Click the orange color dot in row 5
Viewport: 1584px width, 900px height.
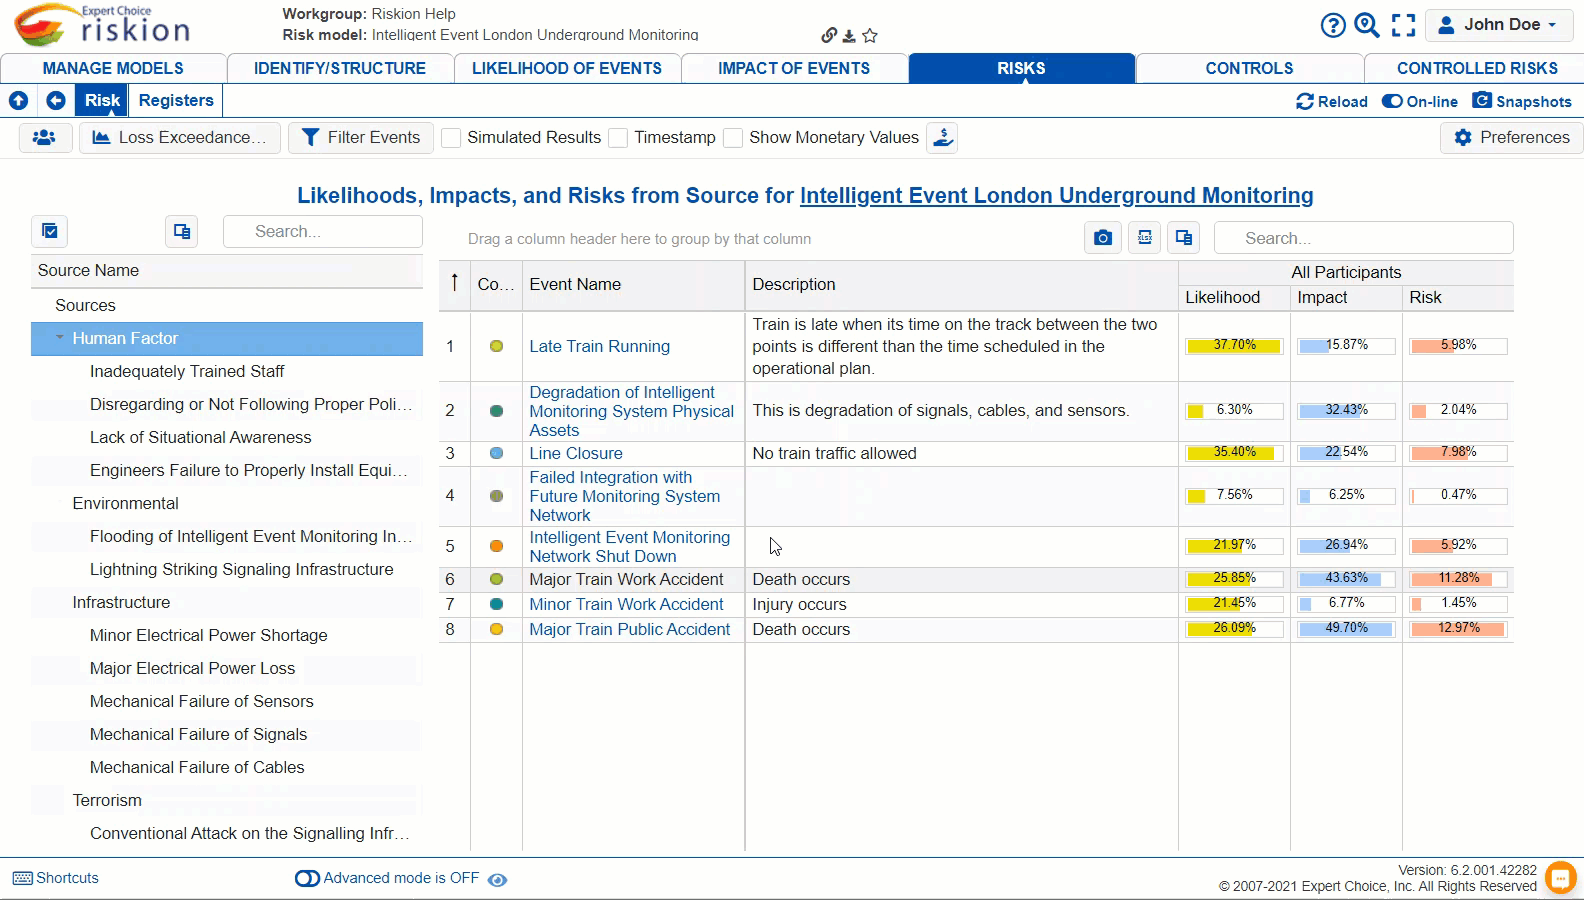tap(496, 546)
